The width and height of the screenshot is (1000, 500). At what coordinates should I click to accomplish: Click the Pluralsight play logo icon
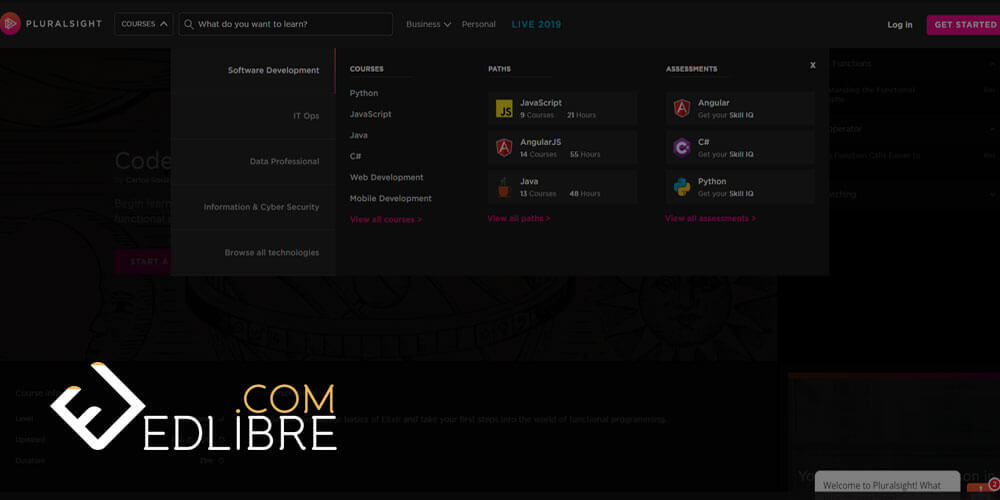9,24
